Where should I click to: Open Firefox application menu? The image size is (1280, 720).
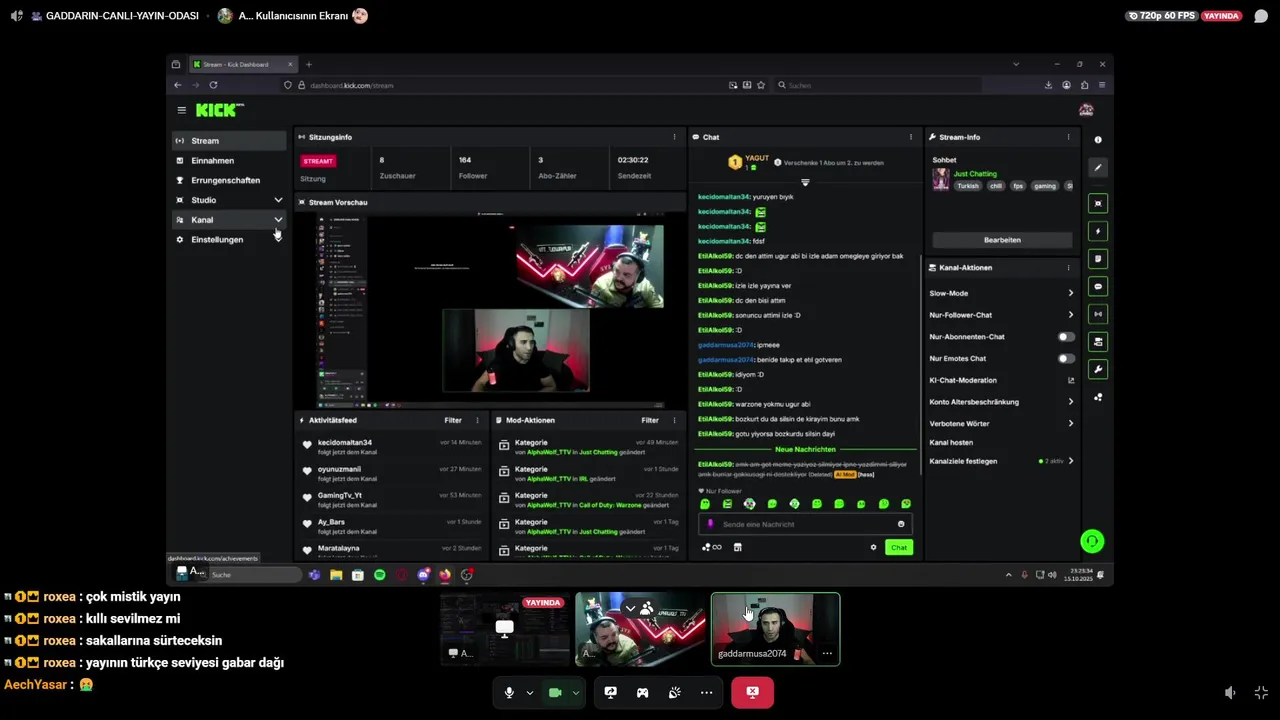click(x=1102, y=85)
